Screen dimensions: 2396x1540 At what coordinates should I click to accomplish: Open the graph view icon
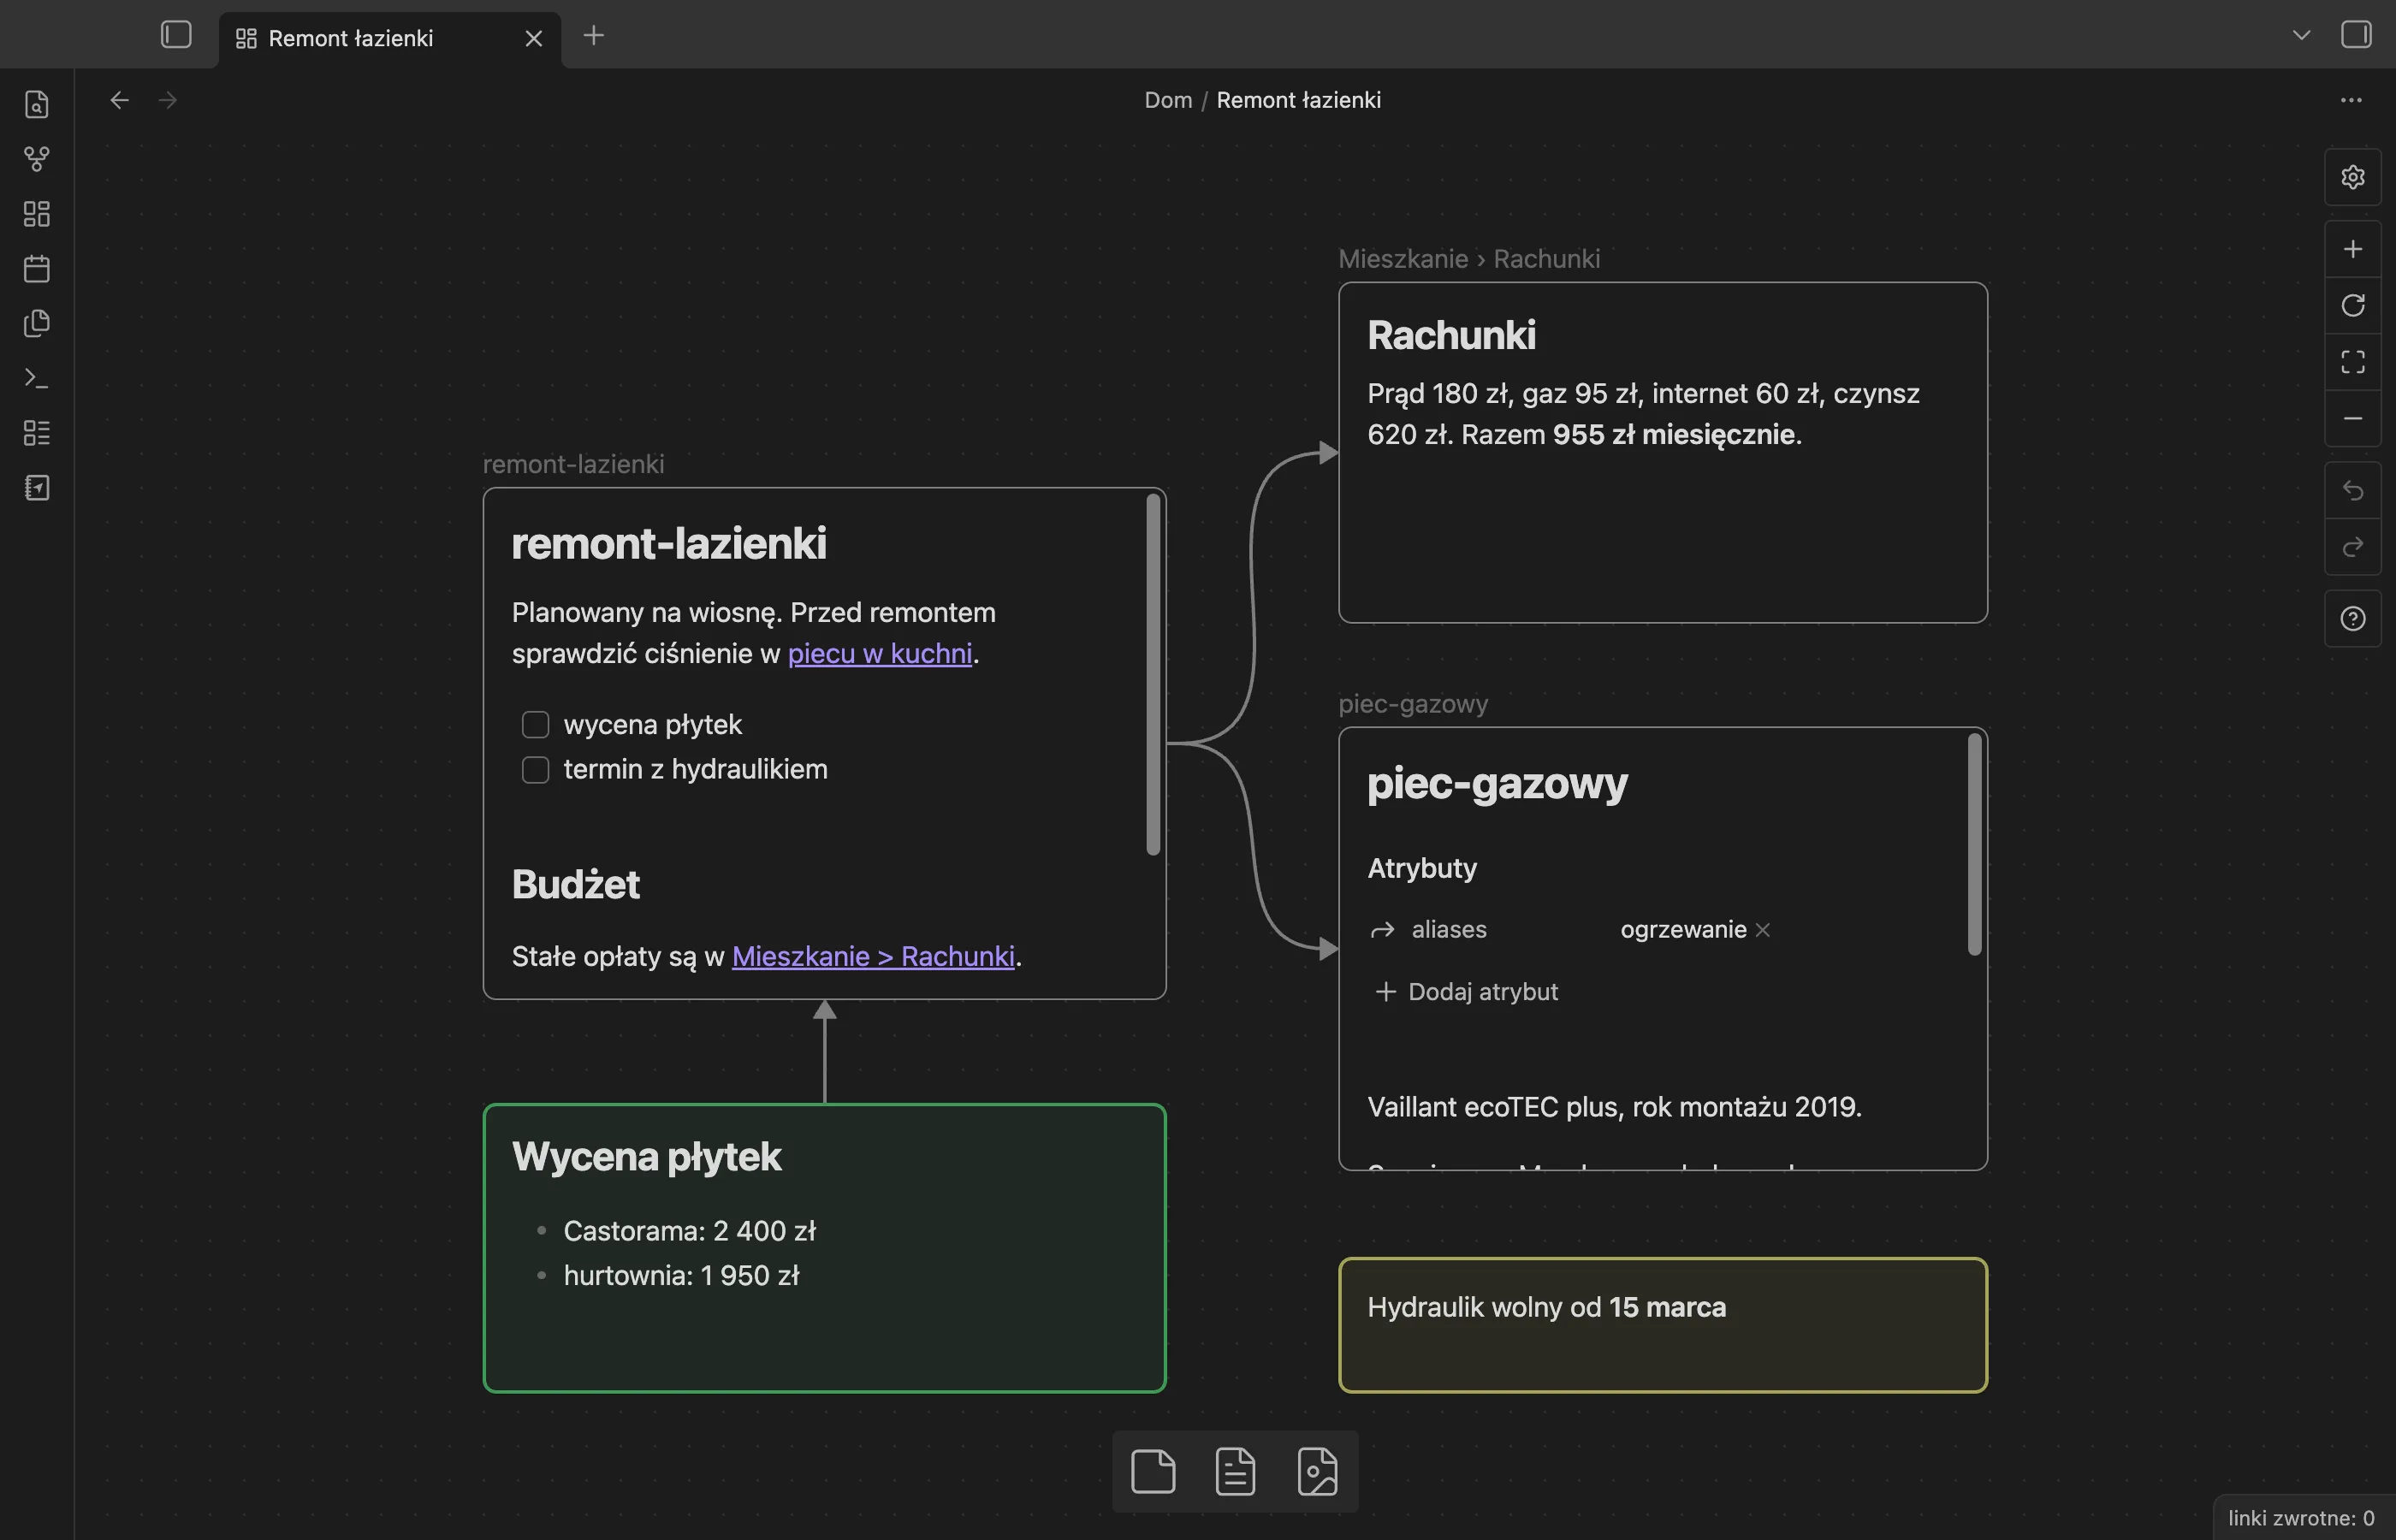pyautogui.click(x=37, y=158)
